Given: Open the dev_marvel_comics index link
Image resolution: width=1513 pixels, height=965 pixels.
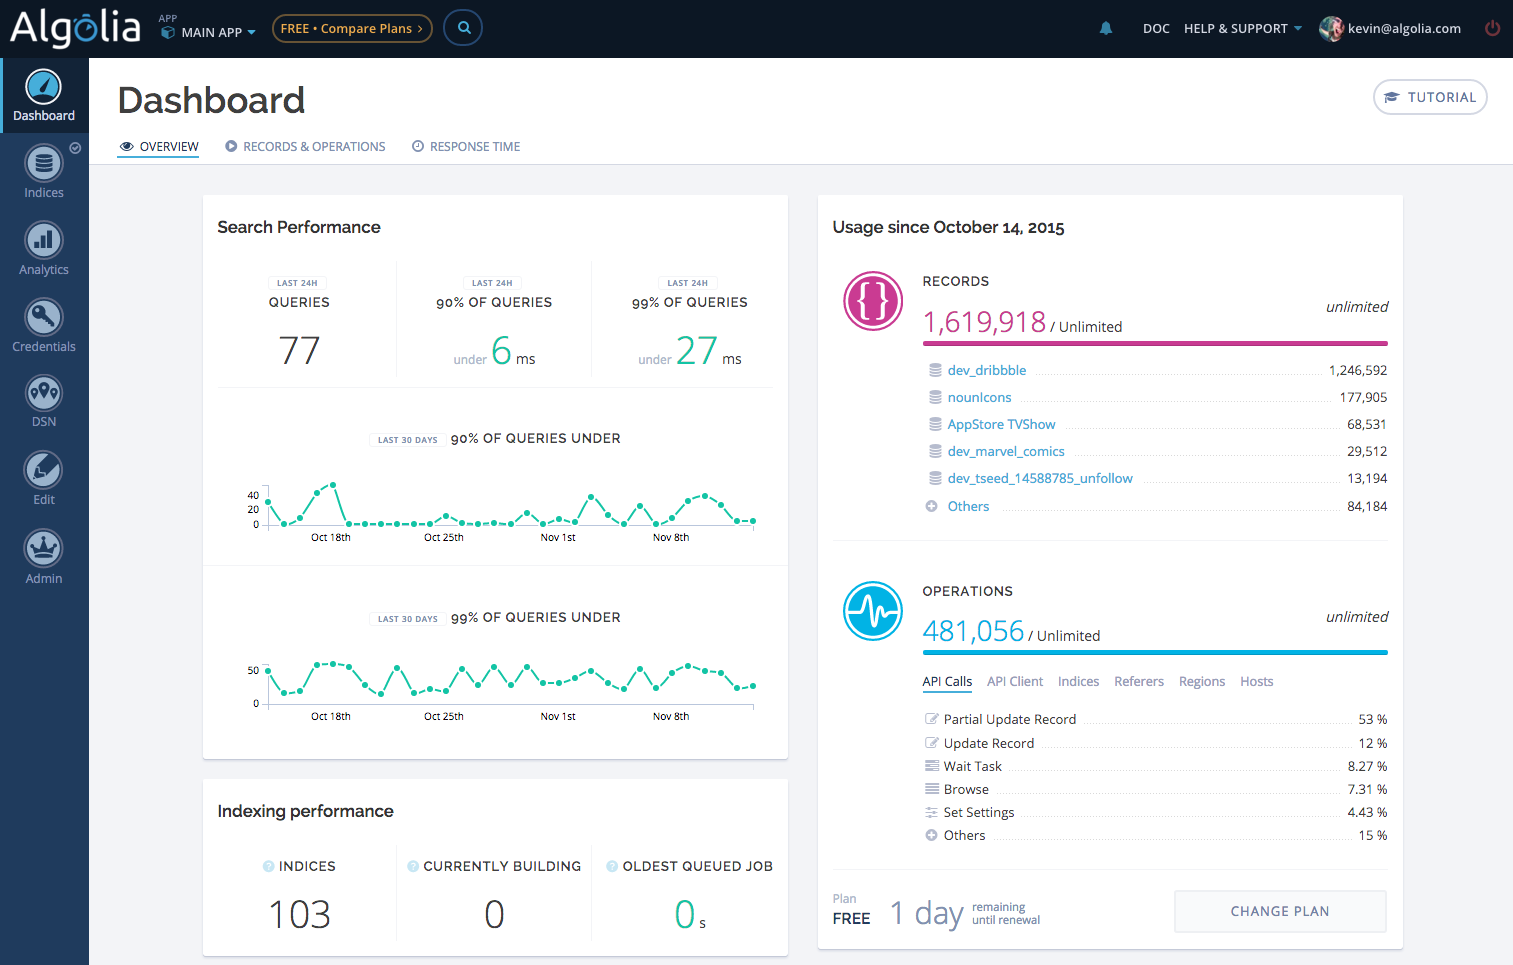Looking at the screenshot, I should pos(1006,451).
